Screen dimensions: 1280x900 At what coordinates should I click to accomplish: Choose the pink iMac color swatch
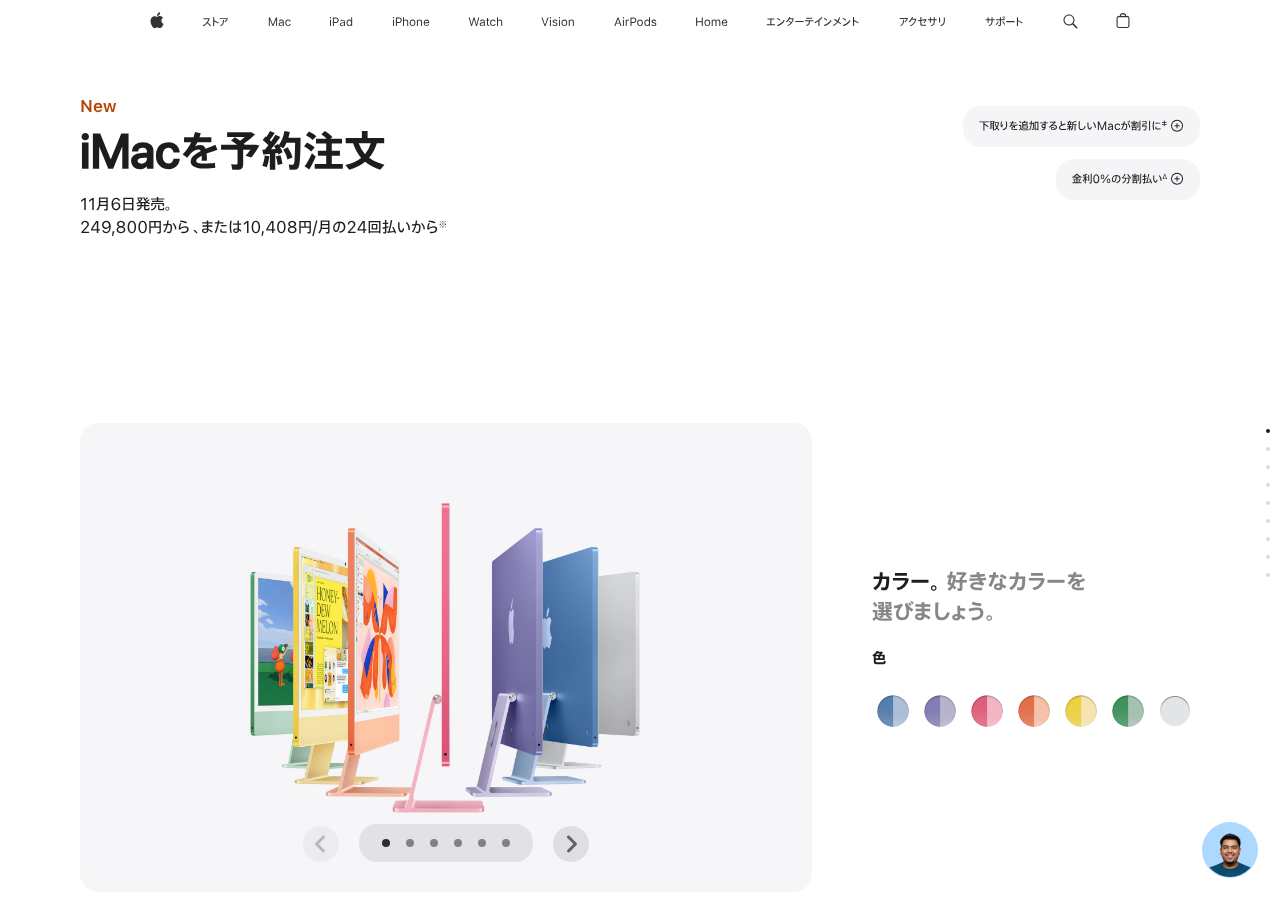[x=987, y=711]
